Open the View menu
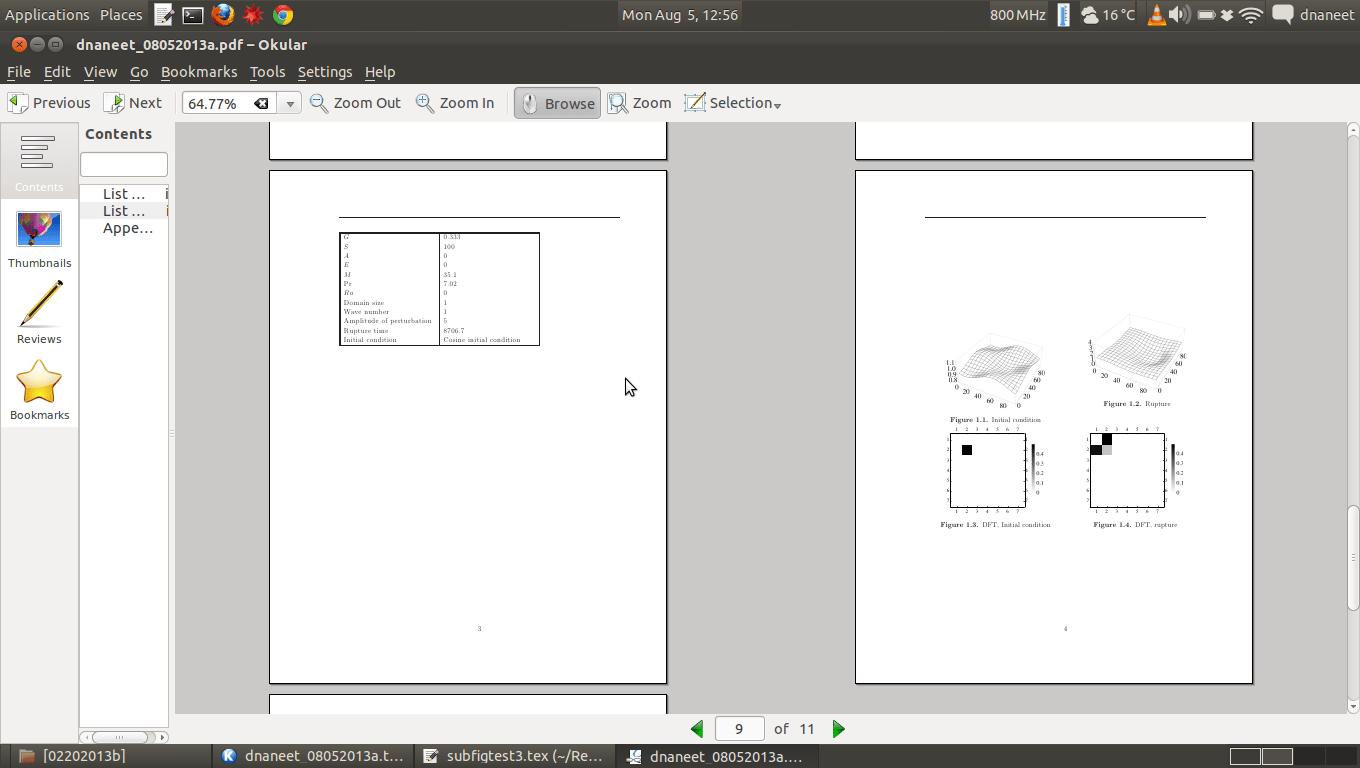The image size is (1360, 768). (x=100, y=72)
